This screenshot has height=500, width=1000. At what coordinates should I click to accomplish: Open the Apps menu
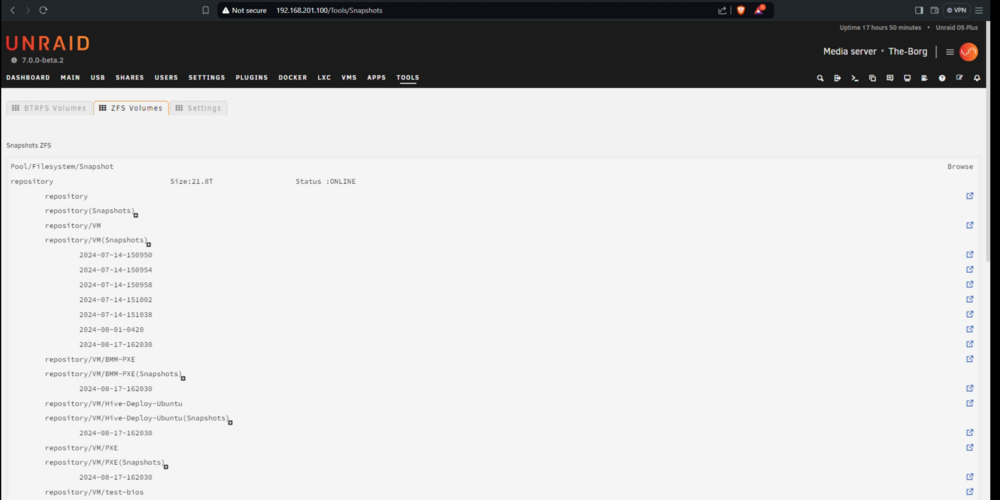pos(376,78)
